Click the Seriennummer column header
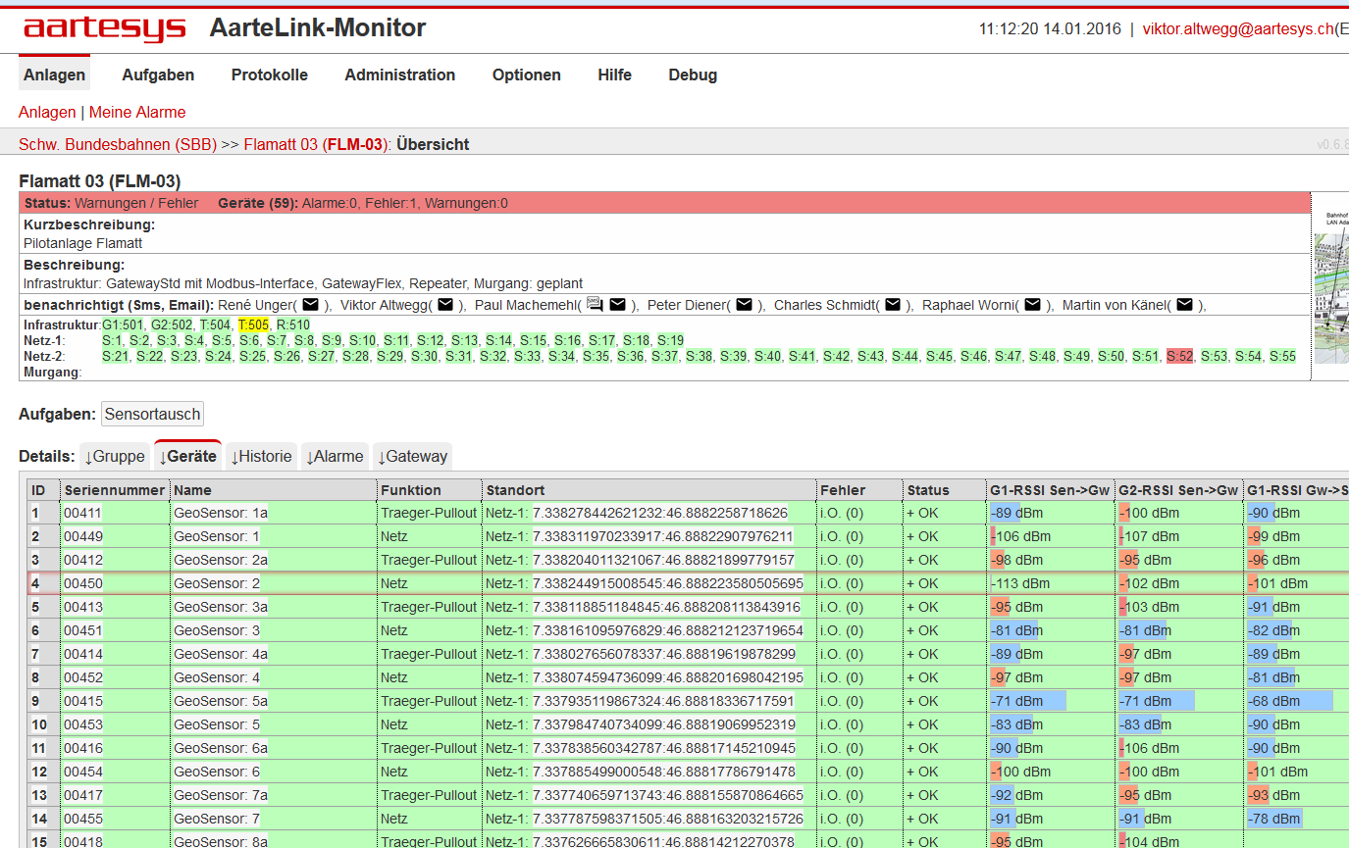 click(115, 490)
